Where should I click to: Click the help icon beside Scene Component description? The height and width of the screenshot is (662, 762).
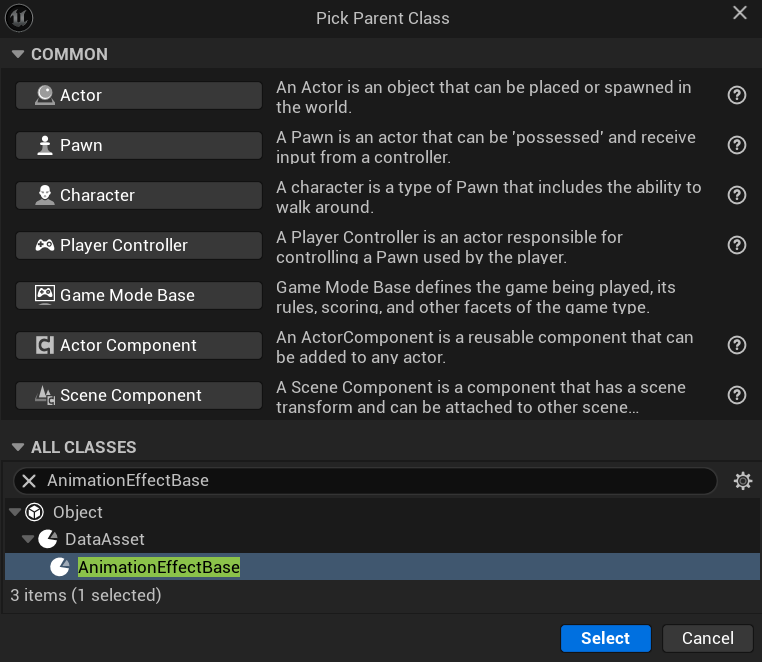point(737,395)
